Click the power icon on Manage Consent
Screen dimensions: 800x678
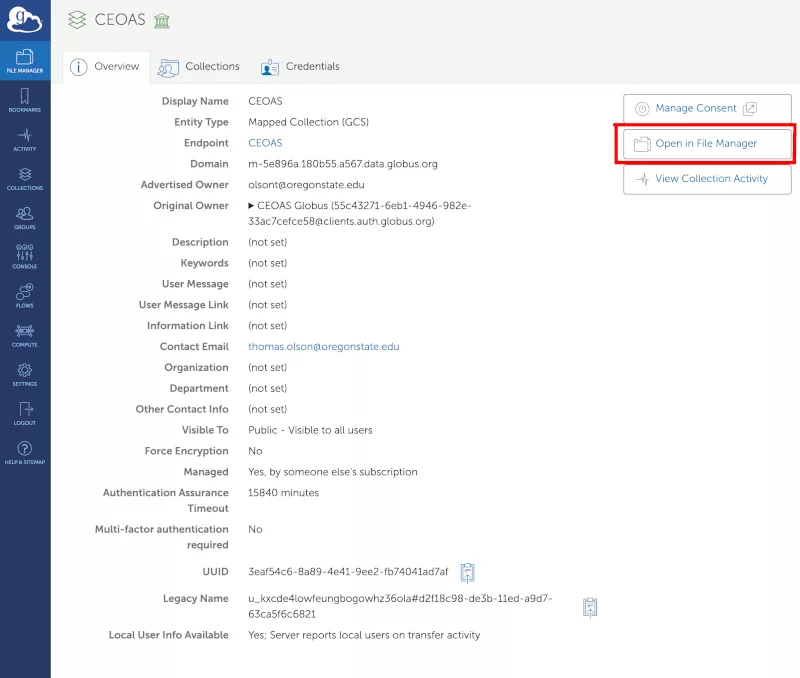tap(642, 109)
